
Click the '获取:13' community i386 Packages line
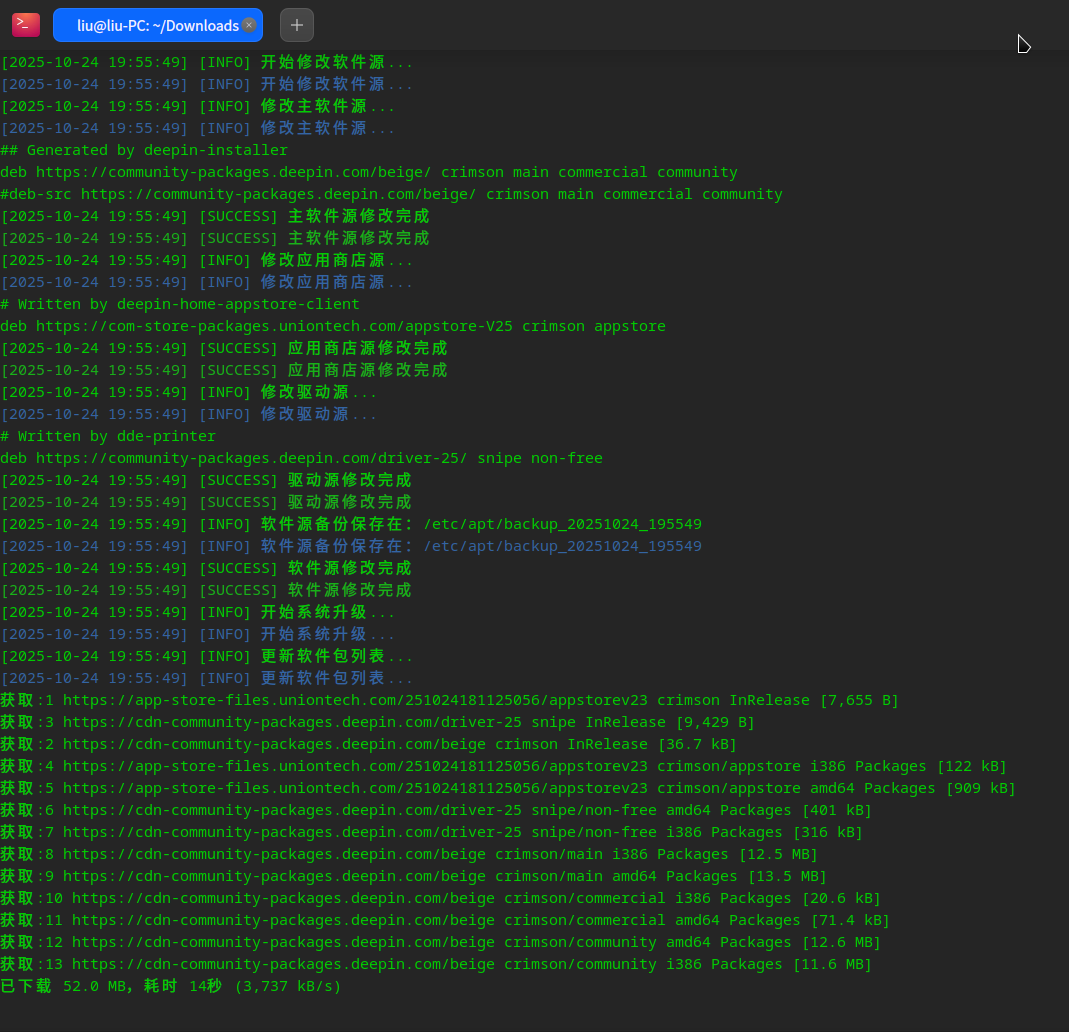point(436,965)
